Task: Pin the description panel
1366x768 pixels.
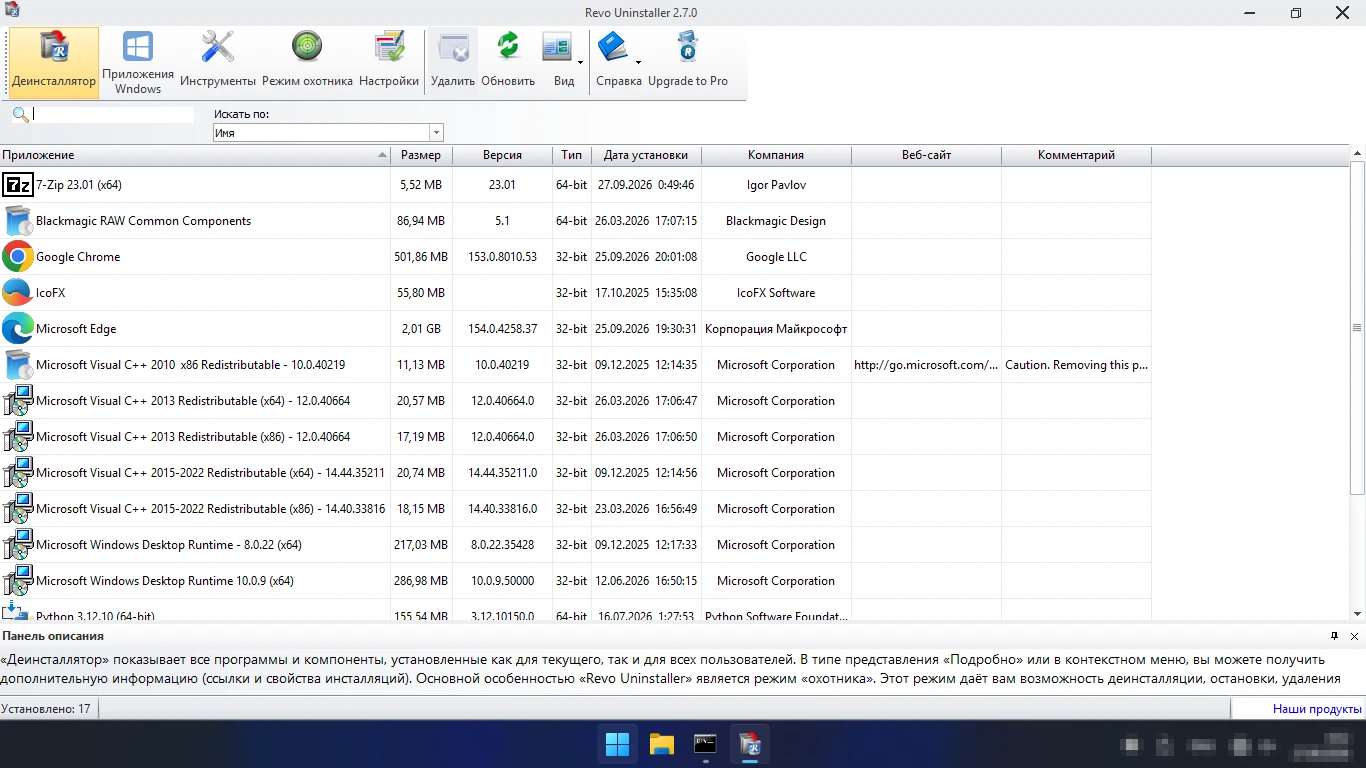Action: (x=1335, y=636)
